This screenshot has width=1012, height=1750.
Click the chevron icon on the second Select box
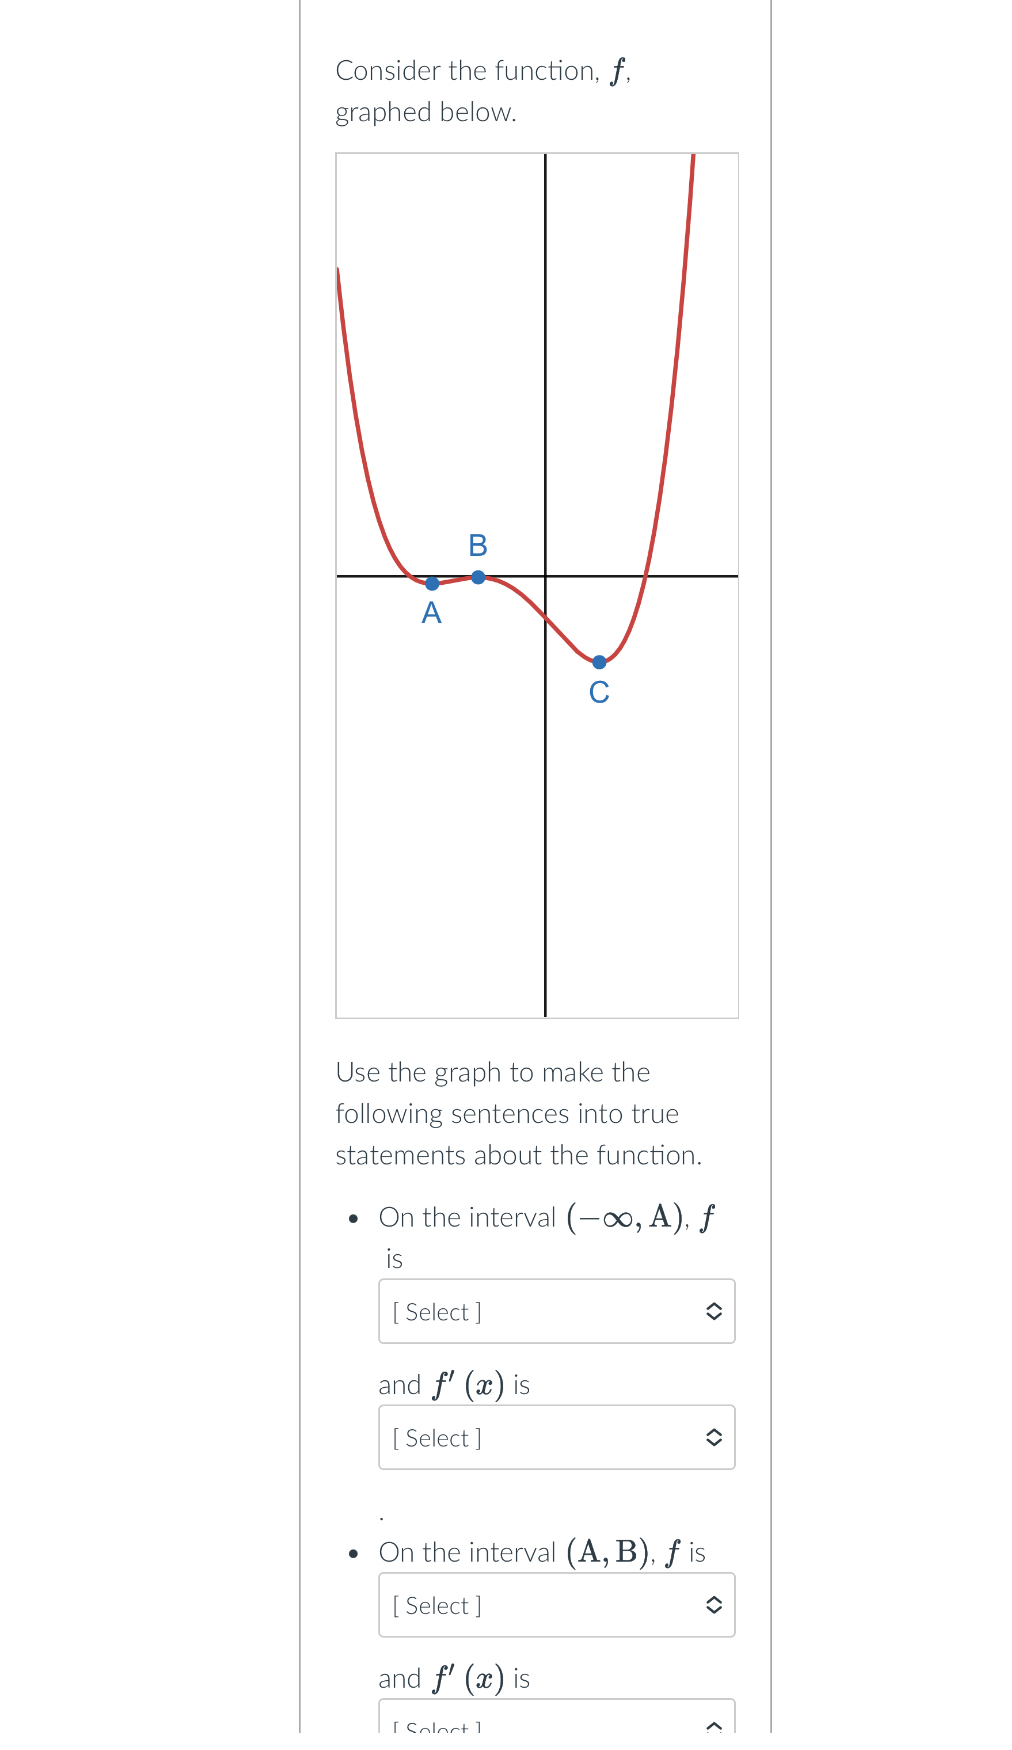[x=713, y=1438]
